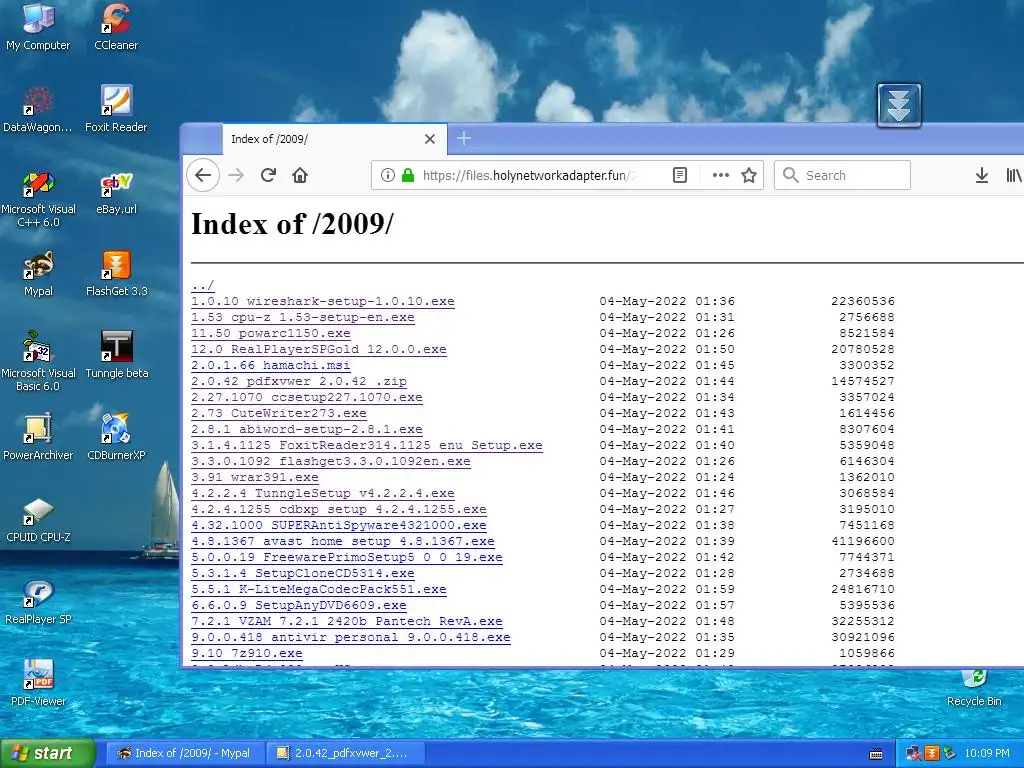Download FreewarePrimoSetup5 0 0 19.exe link
The height and width of the screenshot is (768, 1024).
click(347, 557)
